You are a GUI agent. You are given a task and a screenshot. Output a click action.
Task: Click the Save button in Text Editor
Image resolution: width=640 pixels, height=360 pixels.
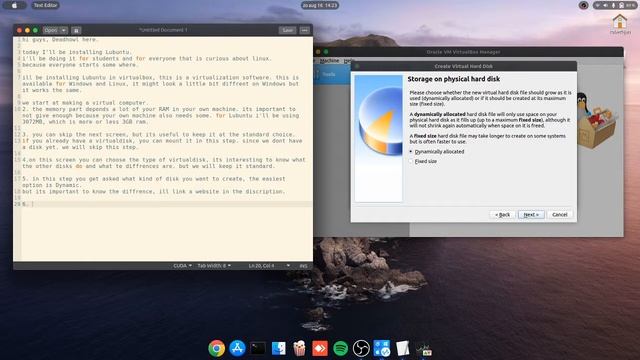coord(288,30)
